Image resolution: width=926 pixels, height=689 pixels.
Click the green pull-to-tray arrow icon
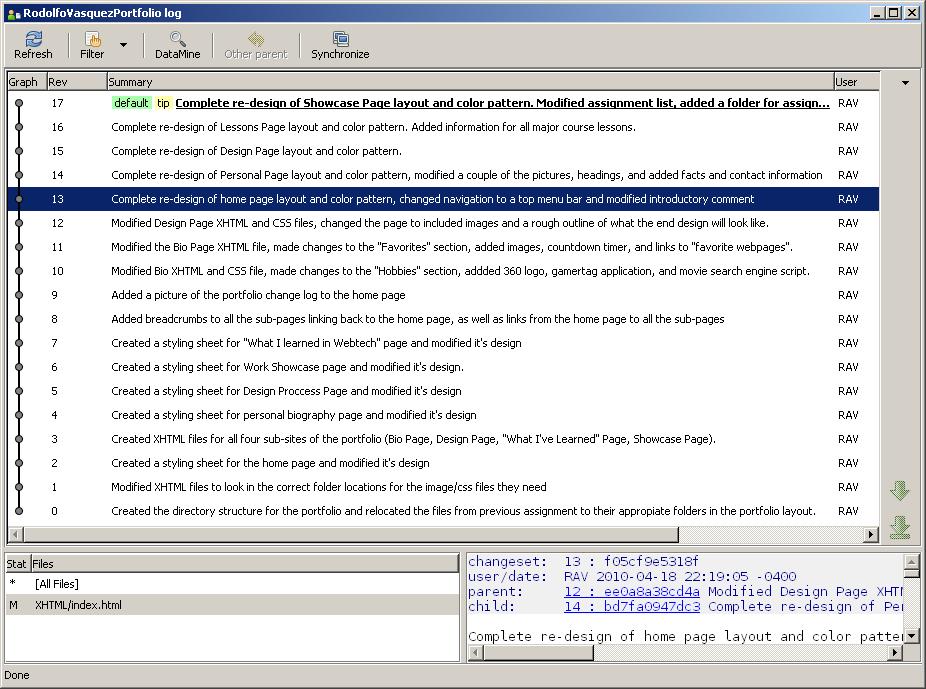click(899, 527)
